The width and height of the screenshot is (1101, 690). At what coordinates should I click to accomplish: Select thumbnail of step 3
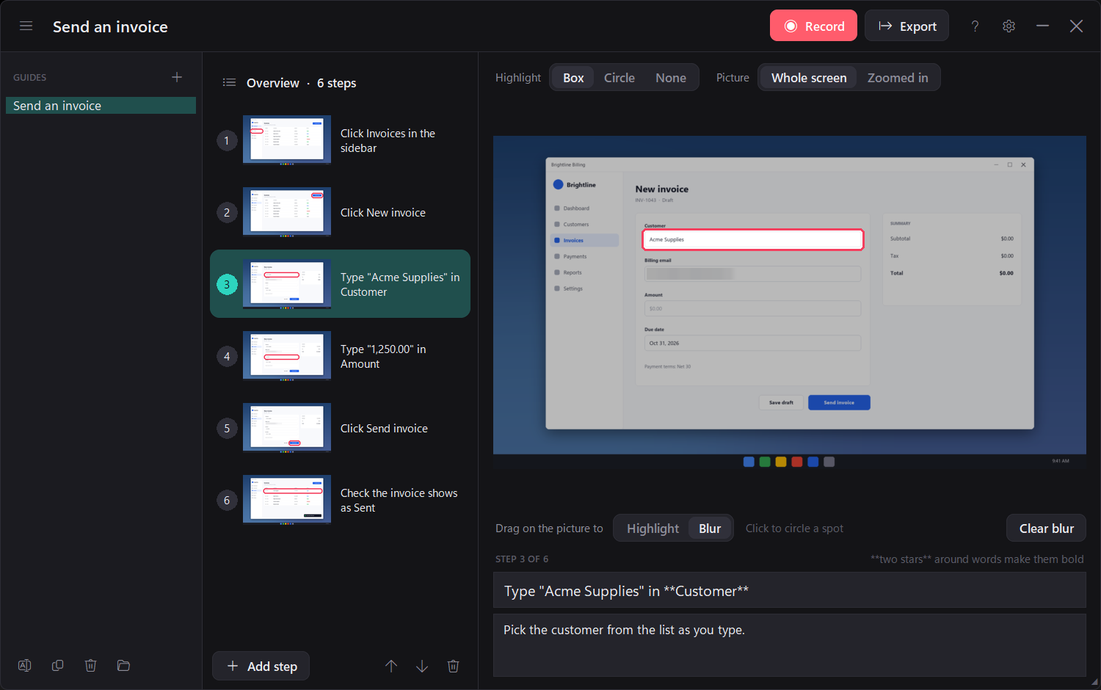286,284
